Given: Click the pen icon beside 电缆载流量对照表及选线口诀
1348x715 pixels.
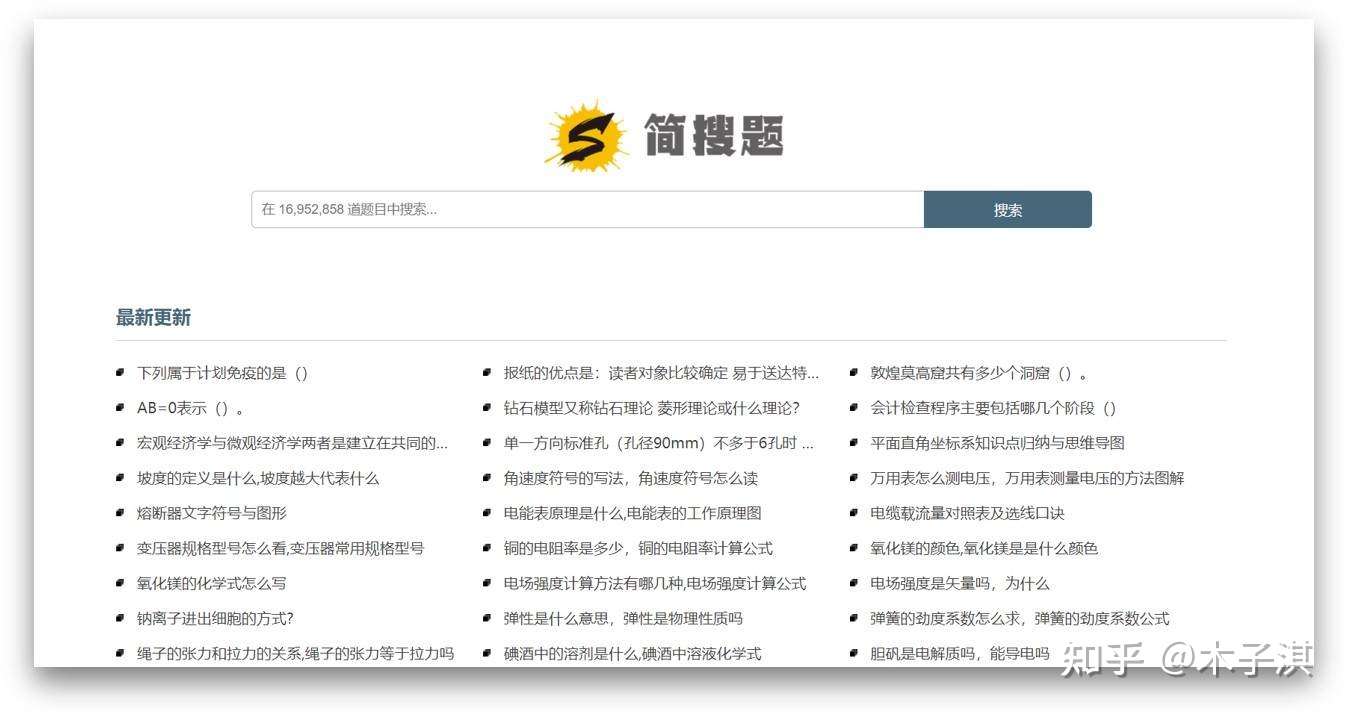Looking at the screenshot, I should [x=852, y=512].
